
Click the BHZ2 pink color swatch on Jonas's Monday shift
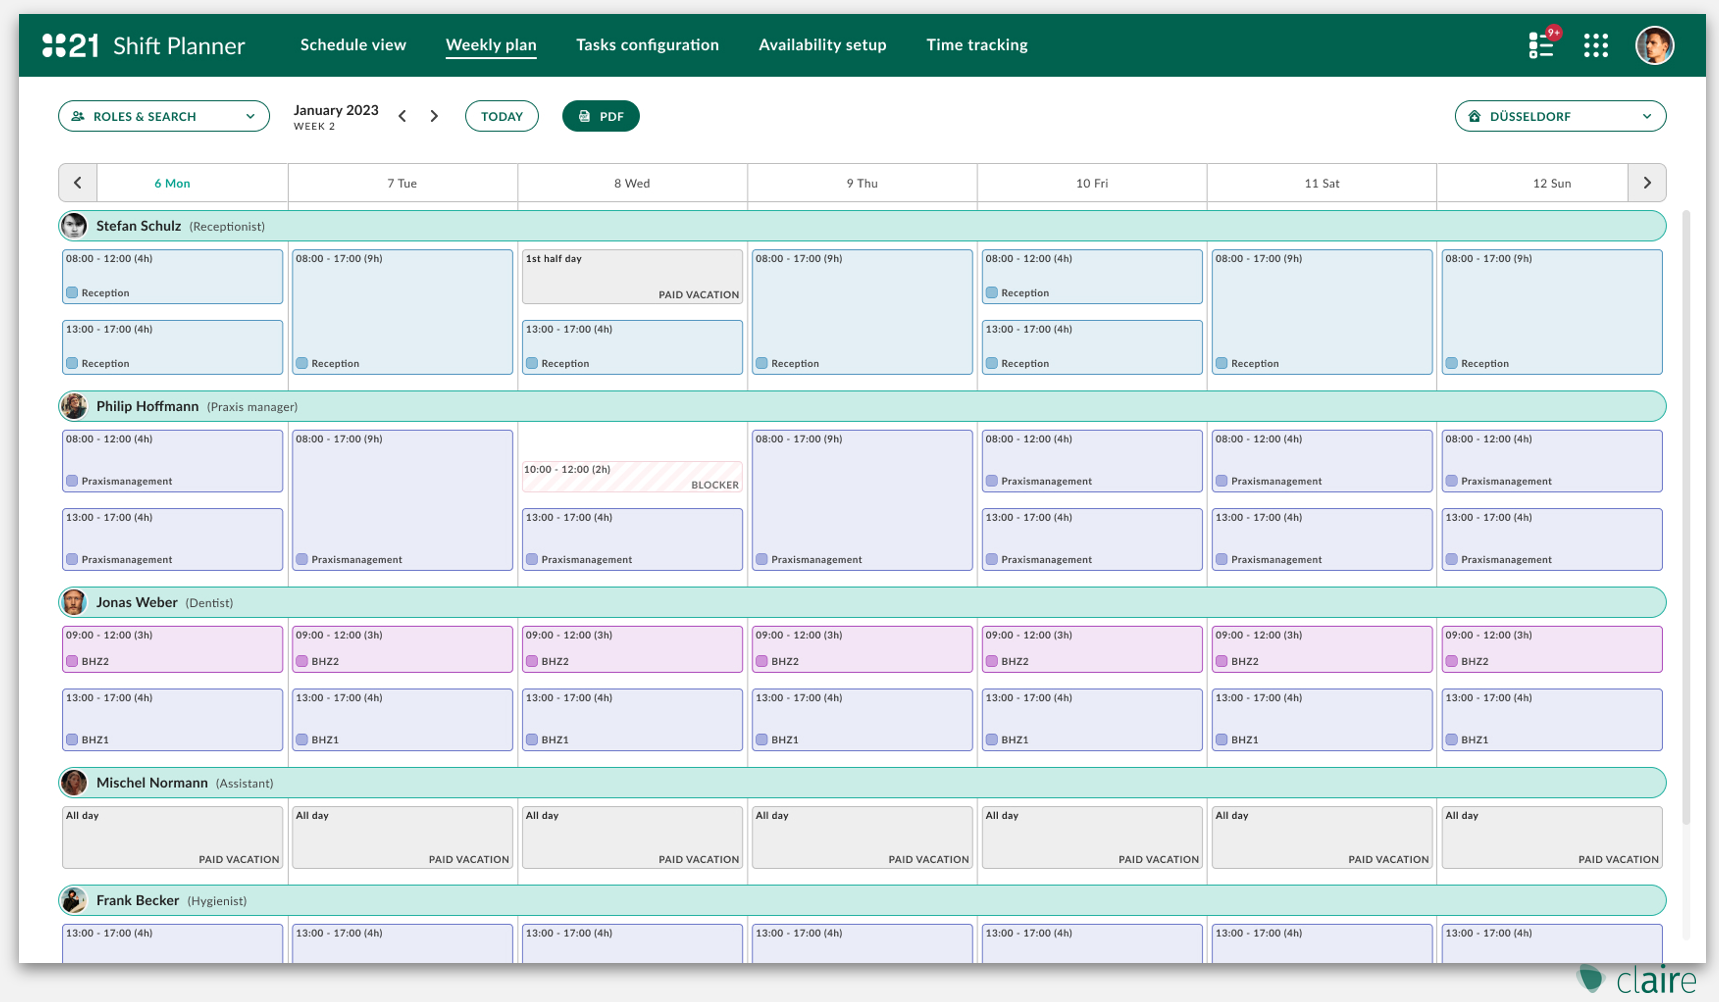72,661
